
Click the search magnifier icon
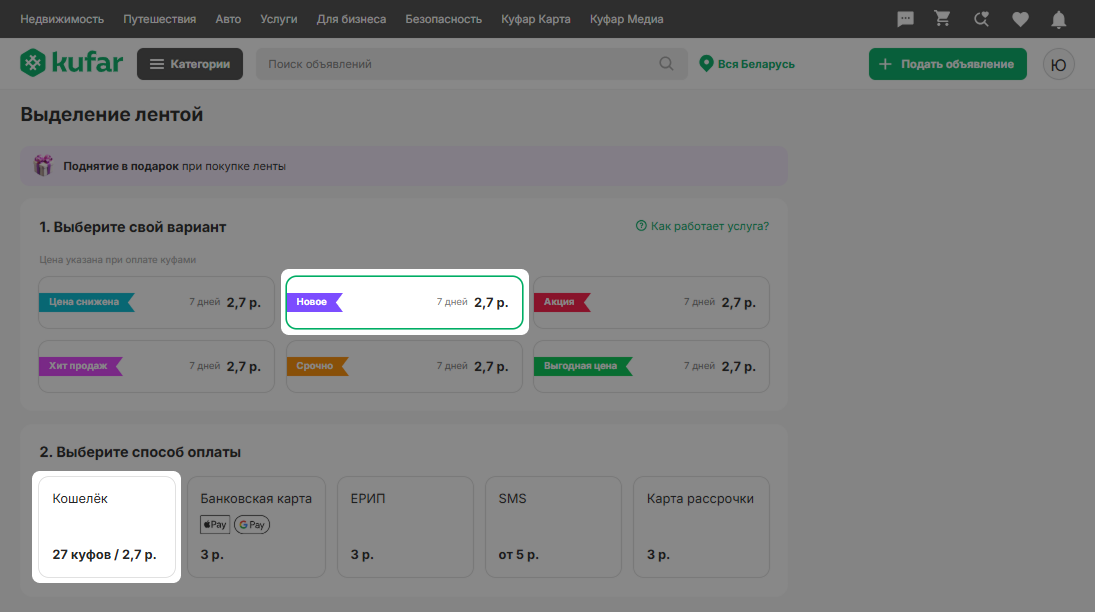(x=666, y=64)
